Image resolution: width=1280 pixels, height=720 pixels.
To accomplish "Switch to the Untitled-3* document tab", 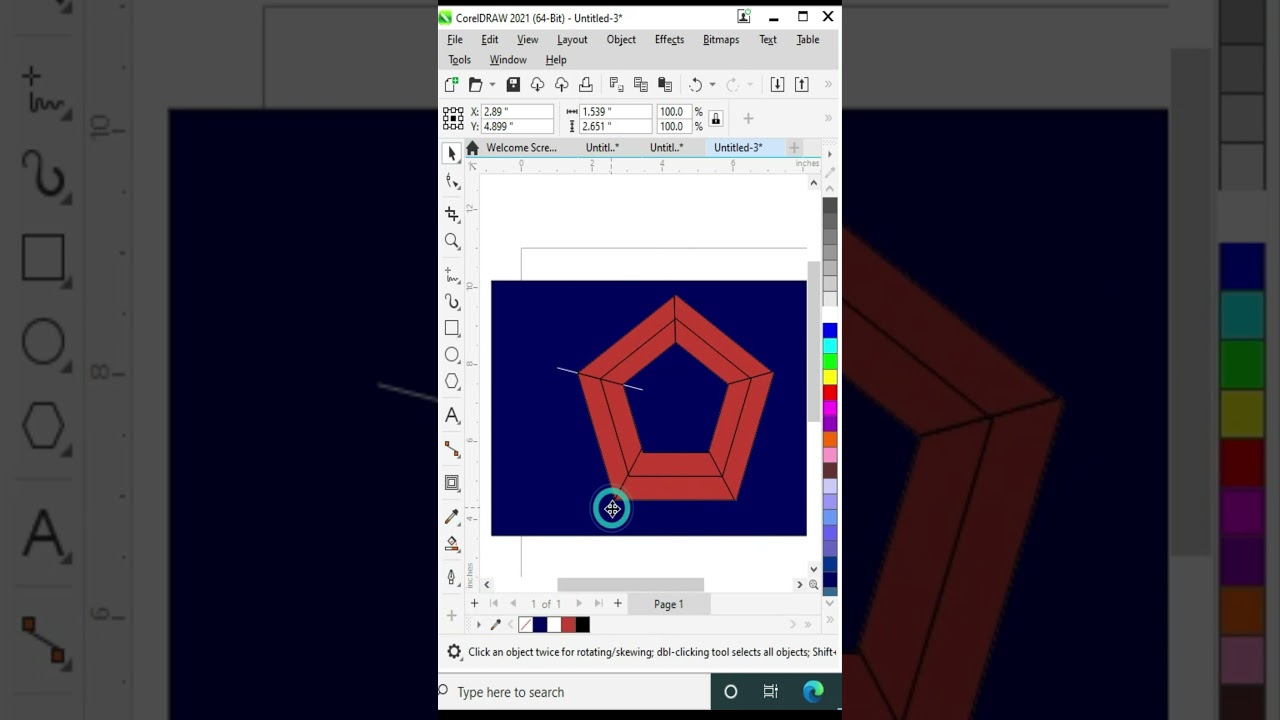I will (x=738, y=148).
